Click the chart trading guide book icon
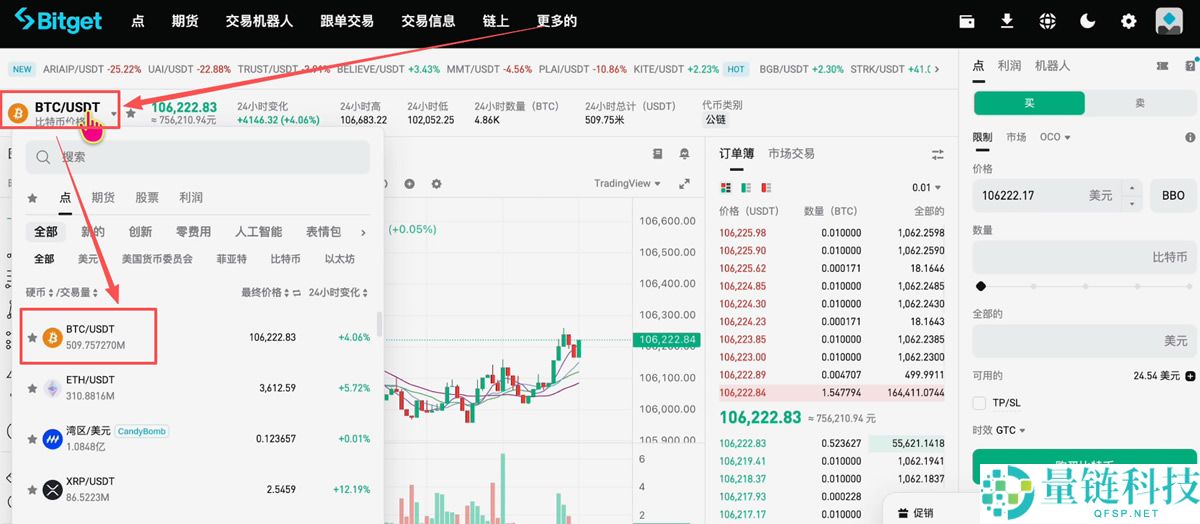The height and width of the screenshot is (524, 1200). 657,154
